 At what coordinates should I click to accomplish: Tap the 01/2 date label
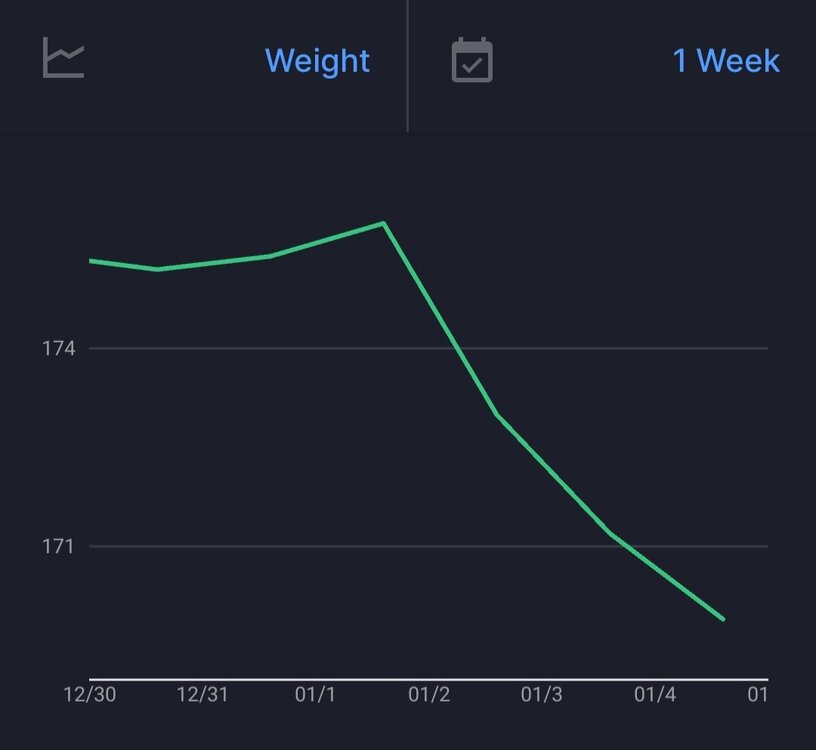(429, 695)
